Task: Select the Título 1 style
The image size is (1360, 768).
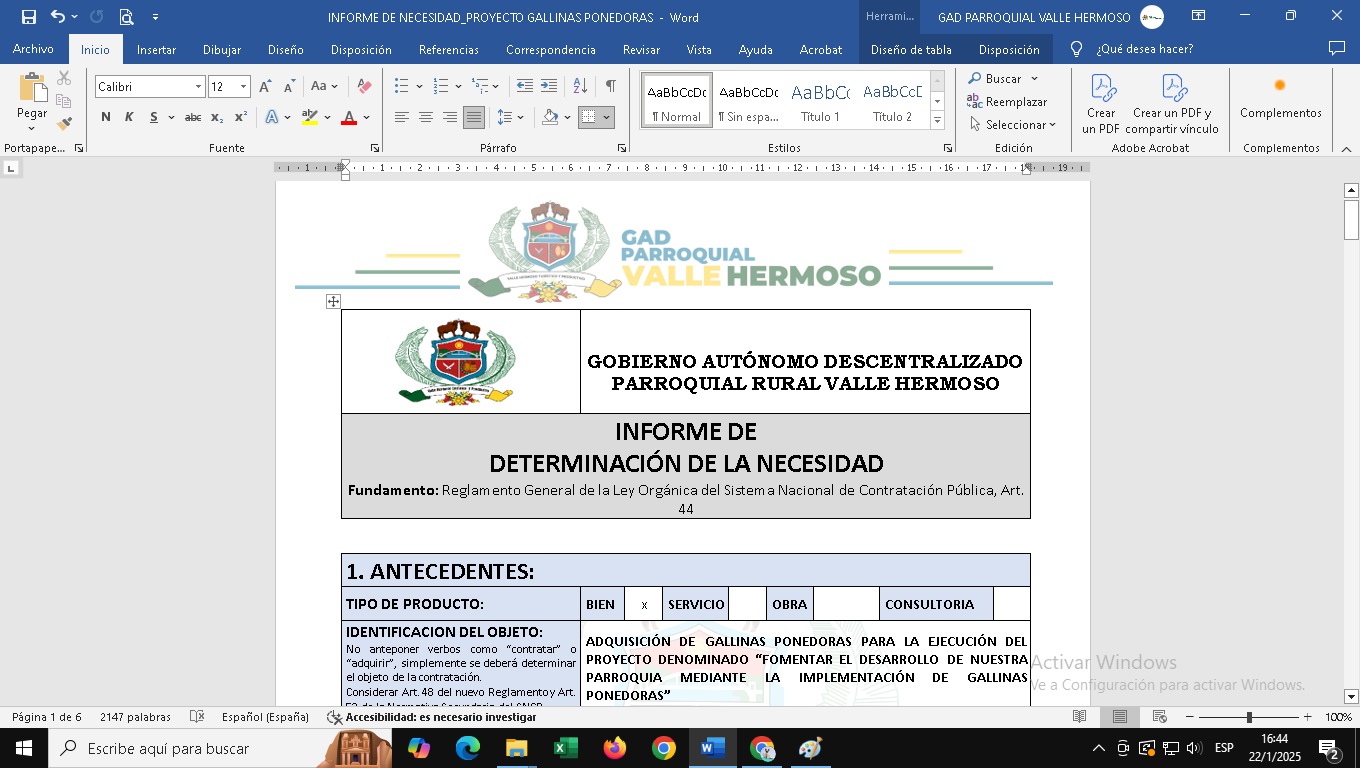Action: [x=820, y=100]
